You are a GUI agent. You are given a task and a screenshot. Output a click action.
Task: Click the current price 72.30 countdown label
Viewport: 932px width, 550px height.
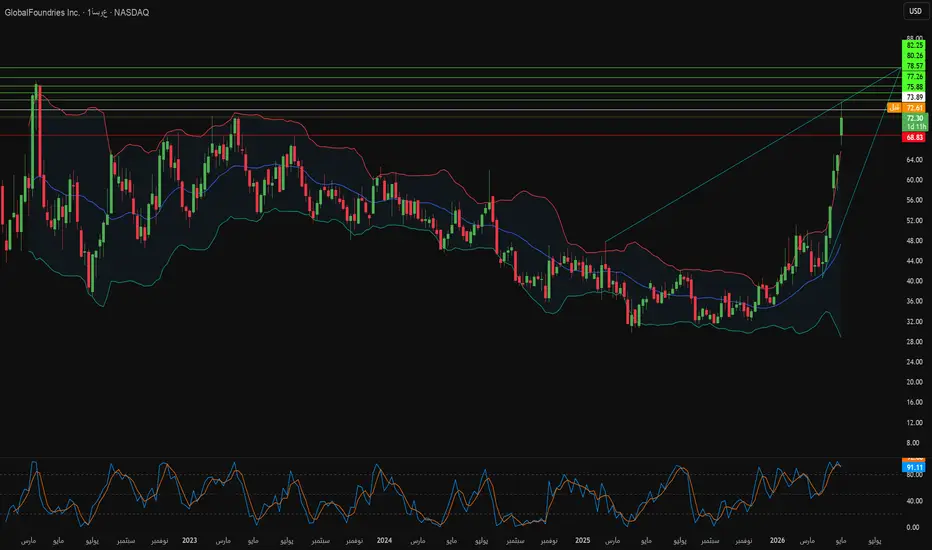click(x=915, y=122)
